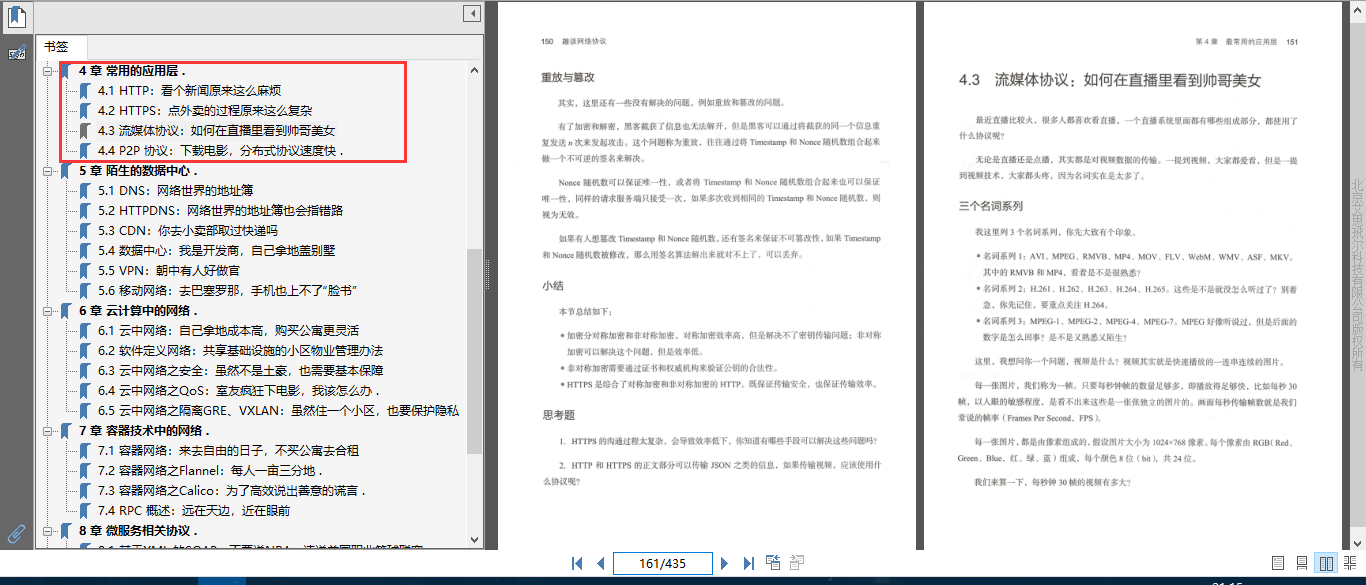Click bookmark panel scrollbar up arrow

[474, 70]
